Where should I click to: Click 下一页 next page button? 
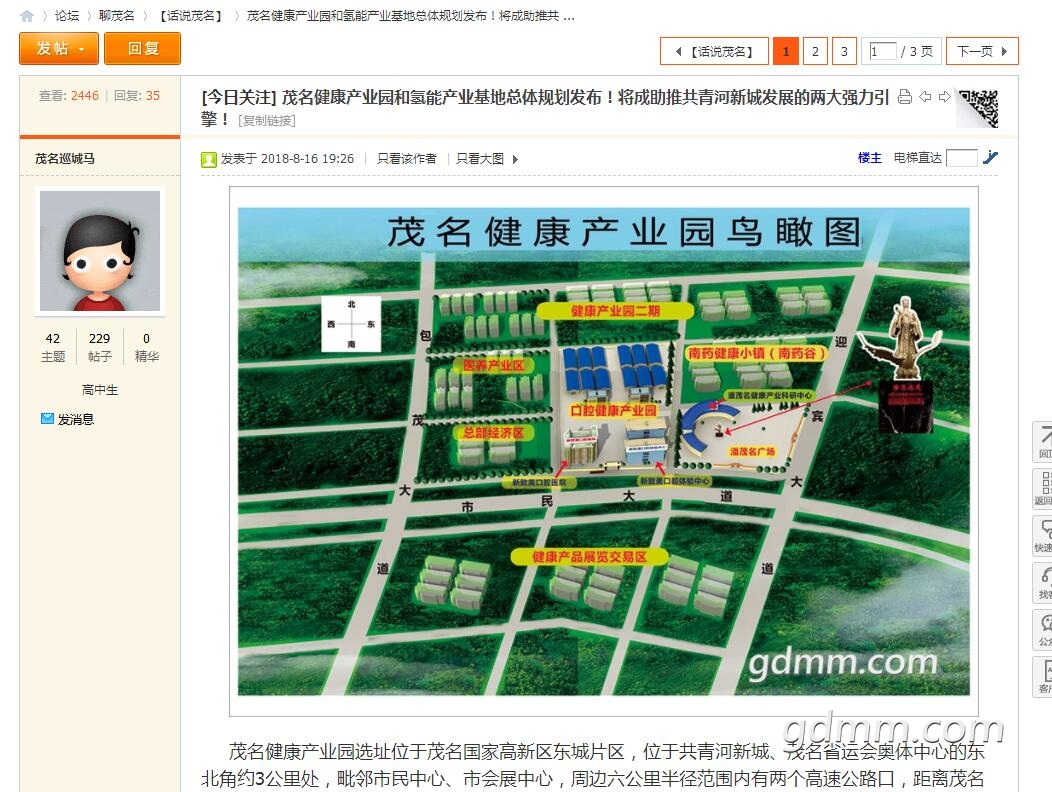(x=981, y=51)
